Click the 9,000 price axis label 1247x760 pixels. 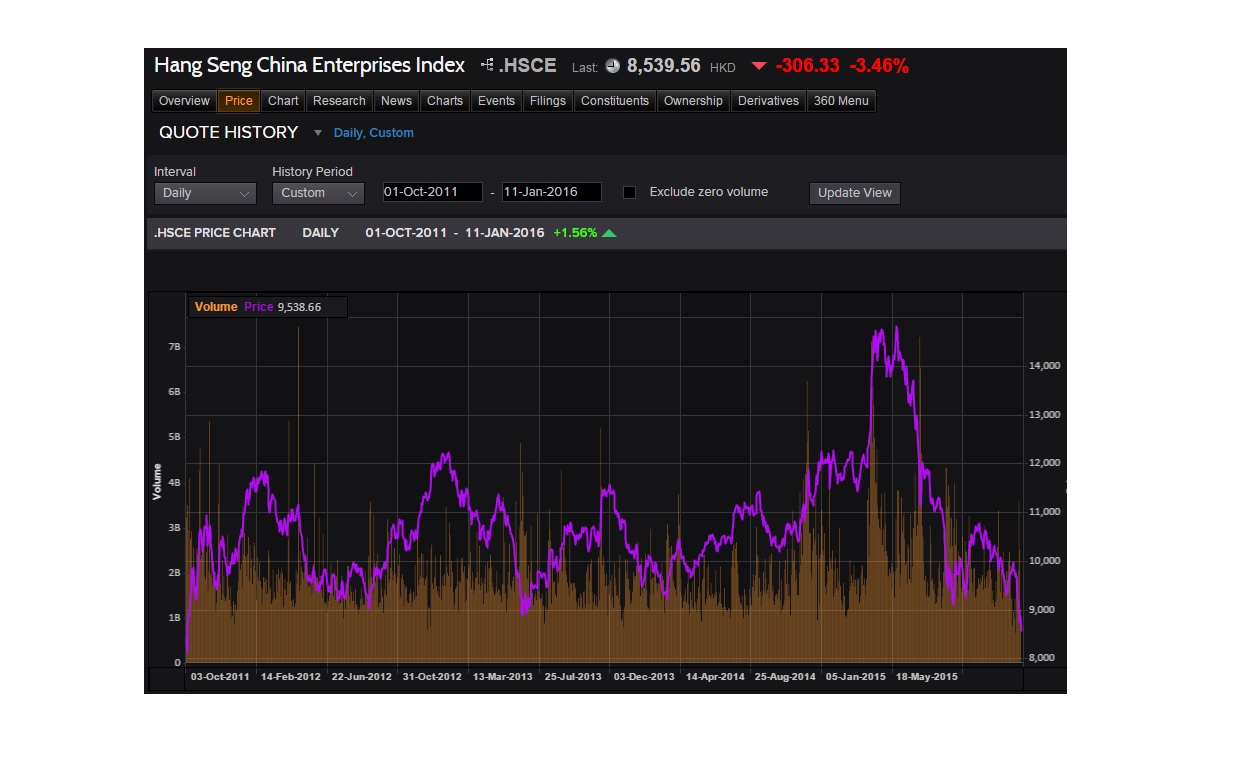[x=1044, y=610]
